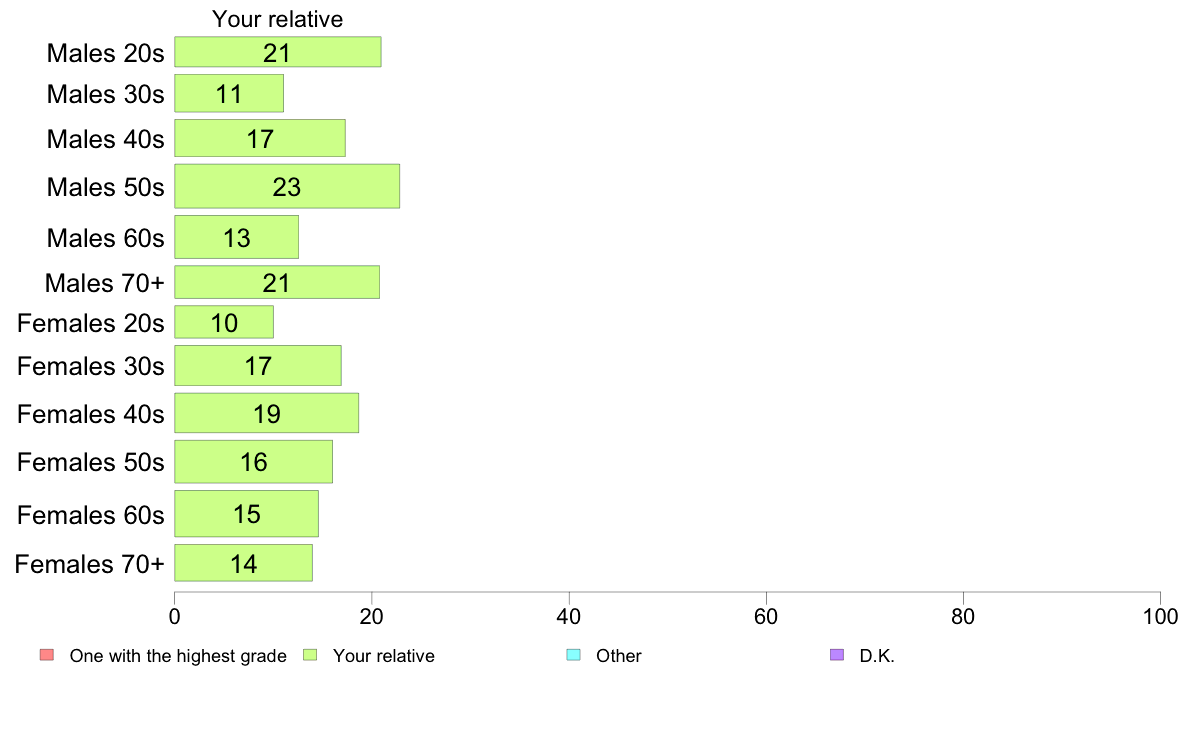Click the 'Other' legend text label

click(618, 656)
